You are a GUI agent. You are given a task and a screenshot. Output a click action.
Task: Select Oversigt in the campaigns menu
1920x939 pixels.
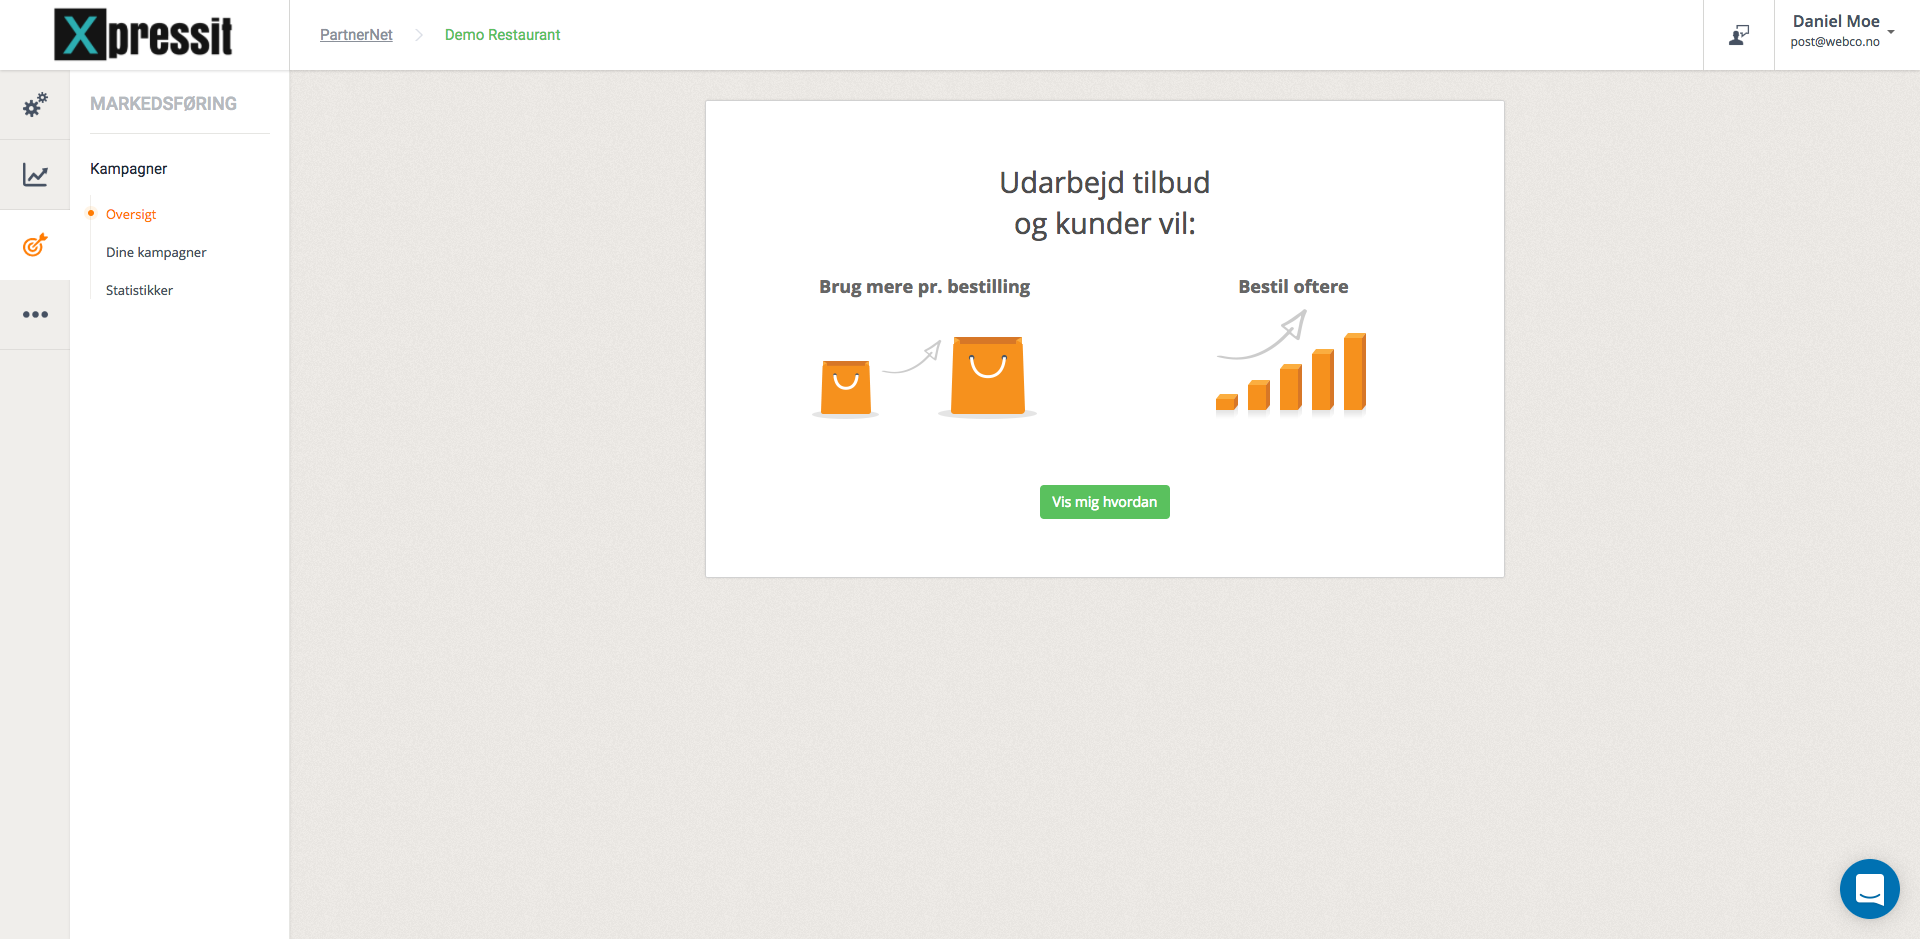tap(131, 214)
